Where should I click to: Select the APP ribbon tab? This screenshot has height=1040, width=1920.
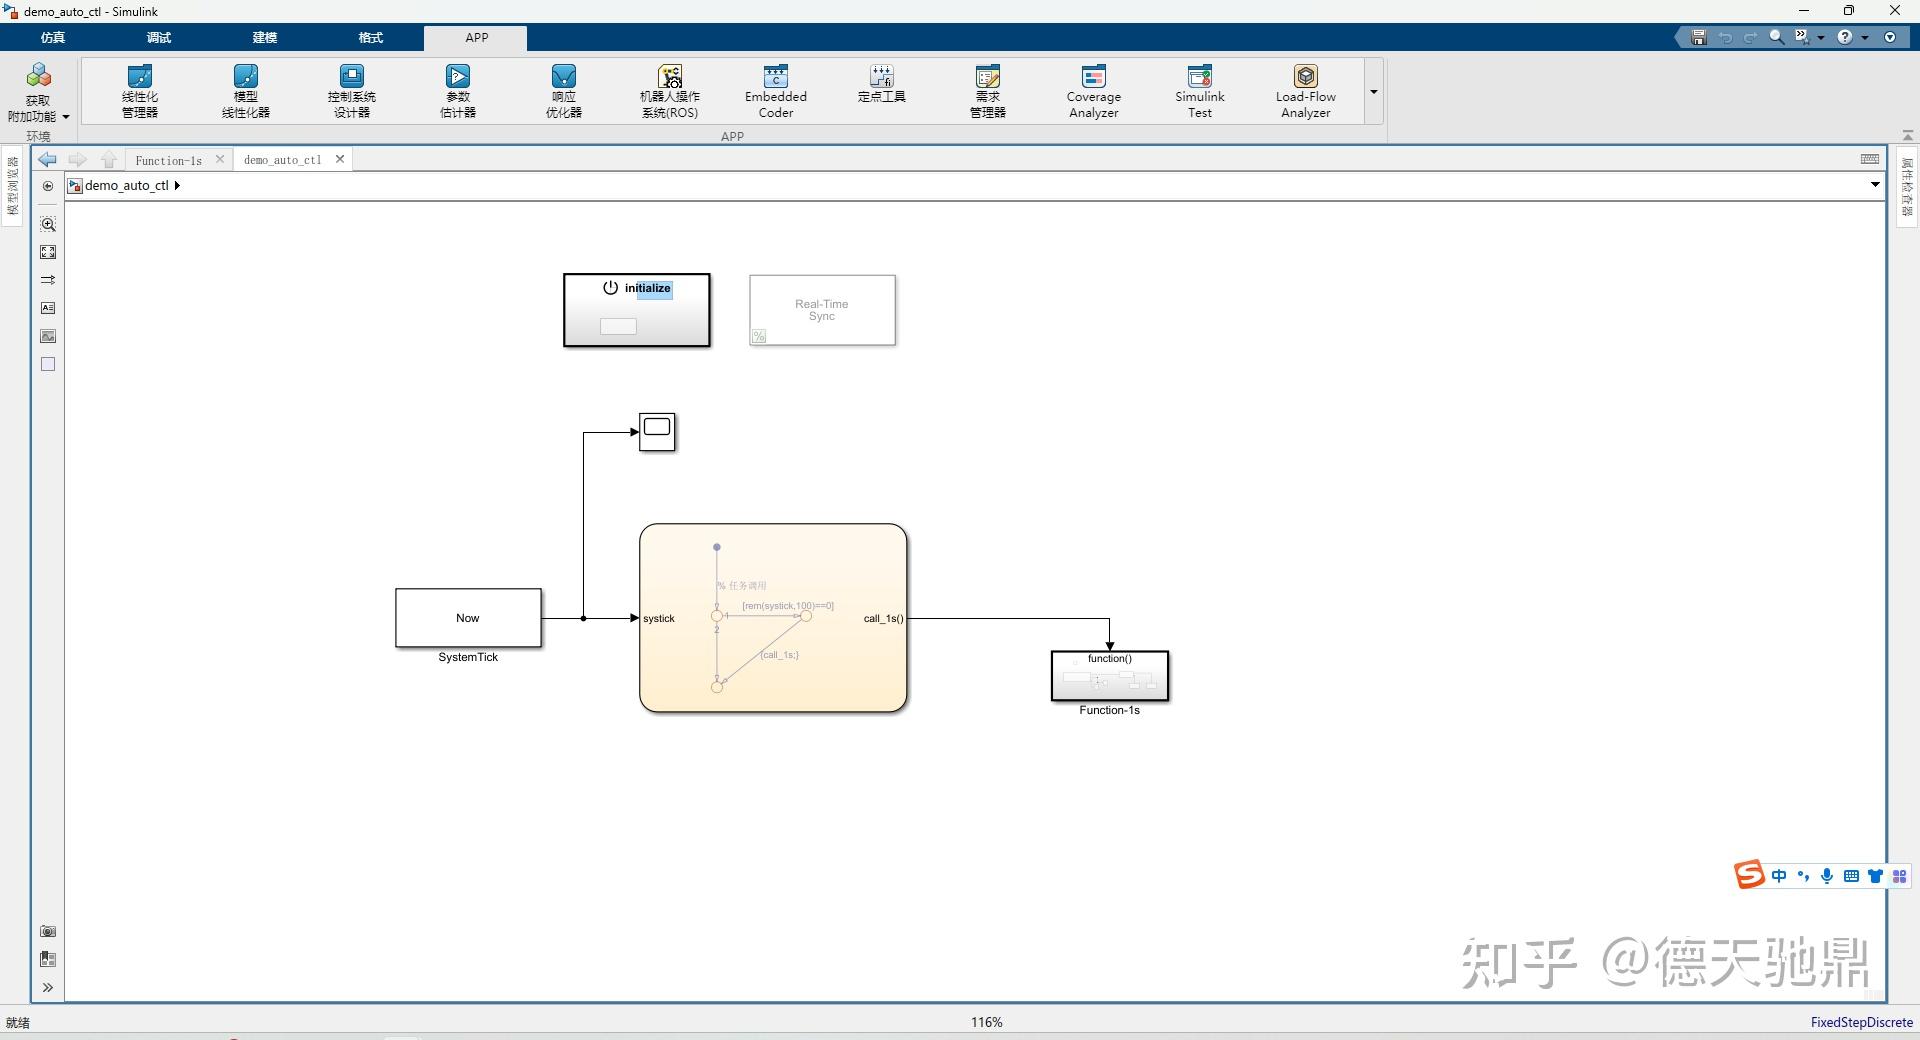click(x=476, y=37)
